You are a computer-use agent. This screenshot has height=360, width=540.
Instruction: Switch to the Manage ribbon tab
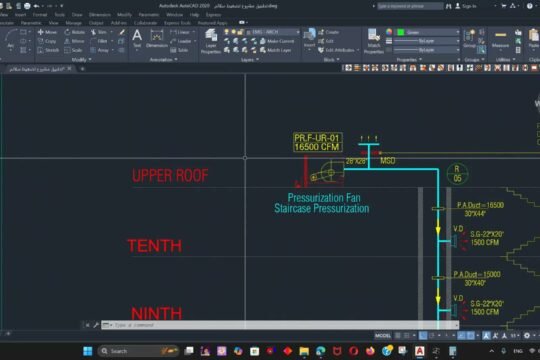[73, 23]
